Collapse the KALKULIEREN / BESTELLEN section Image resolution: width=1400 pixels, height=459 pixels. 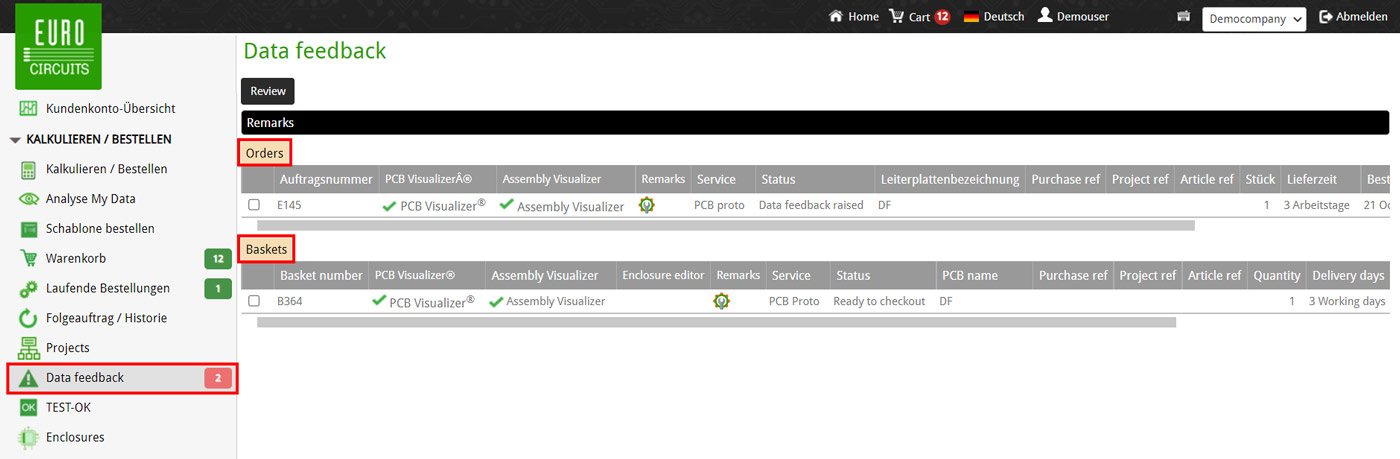point(15,140)
